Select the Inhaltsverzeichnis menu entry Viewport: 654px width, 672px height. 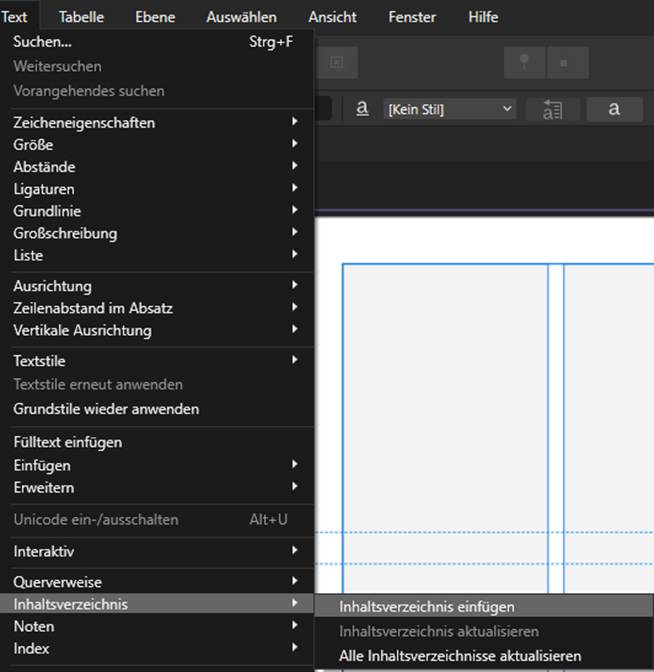tap(157, 604)
